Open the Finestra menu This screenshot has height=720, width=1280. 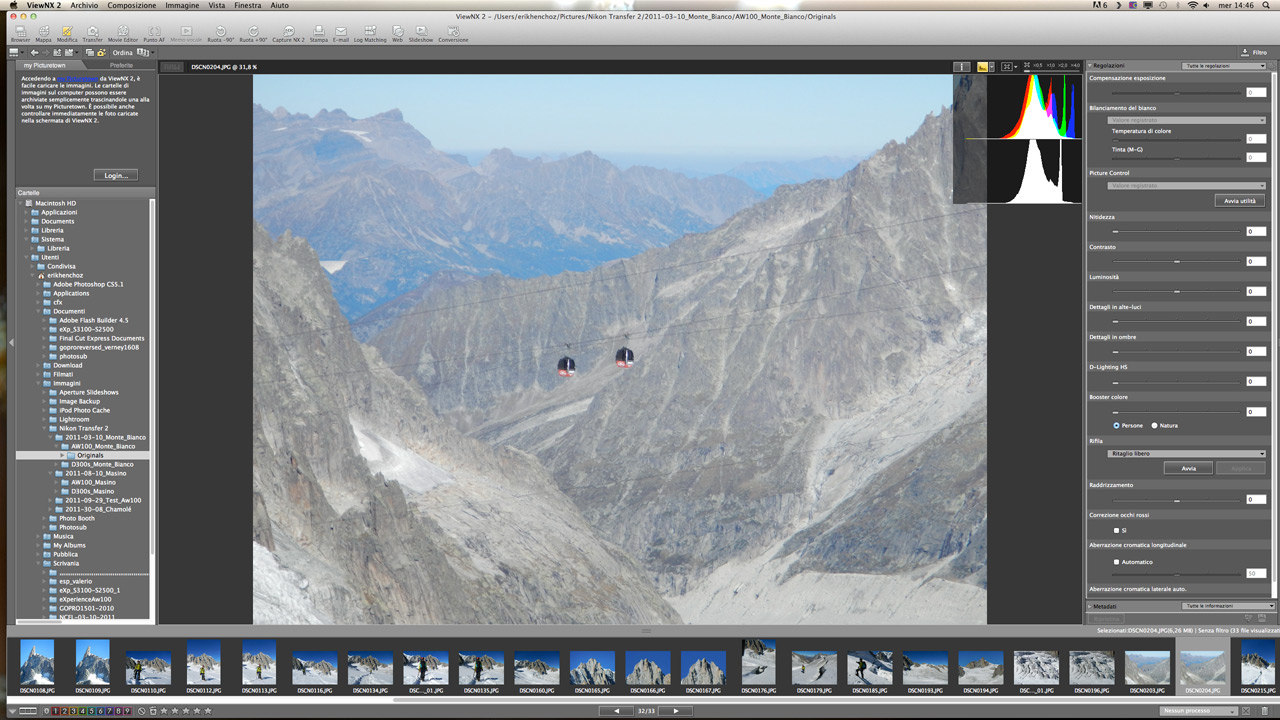(248, 5)
